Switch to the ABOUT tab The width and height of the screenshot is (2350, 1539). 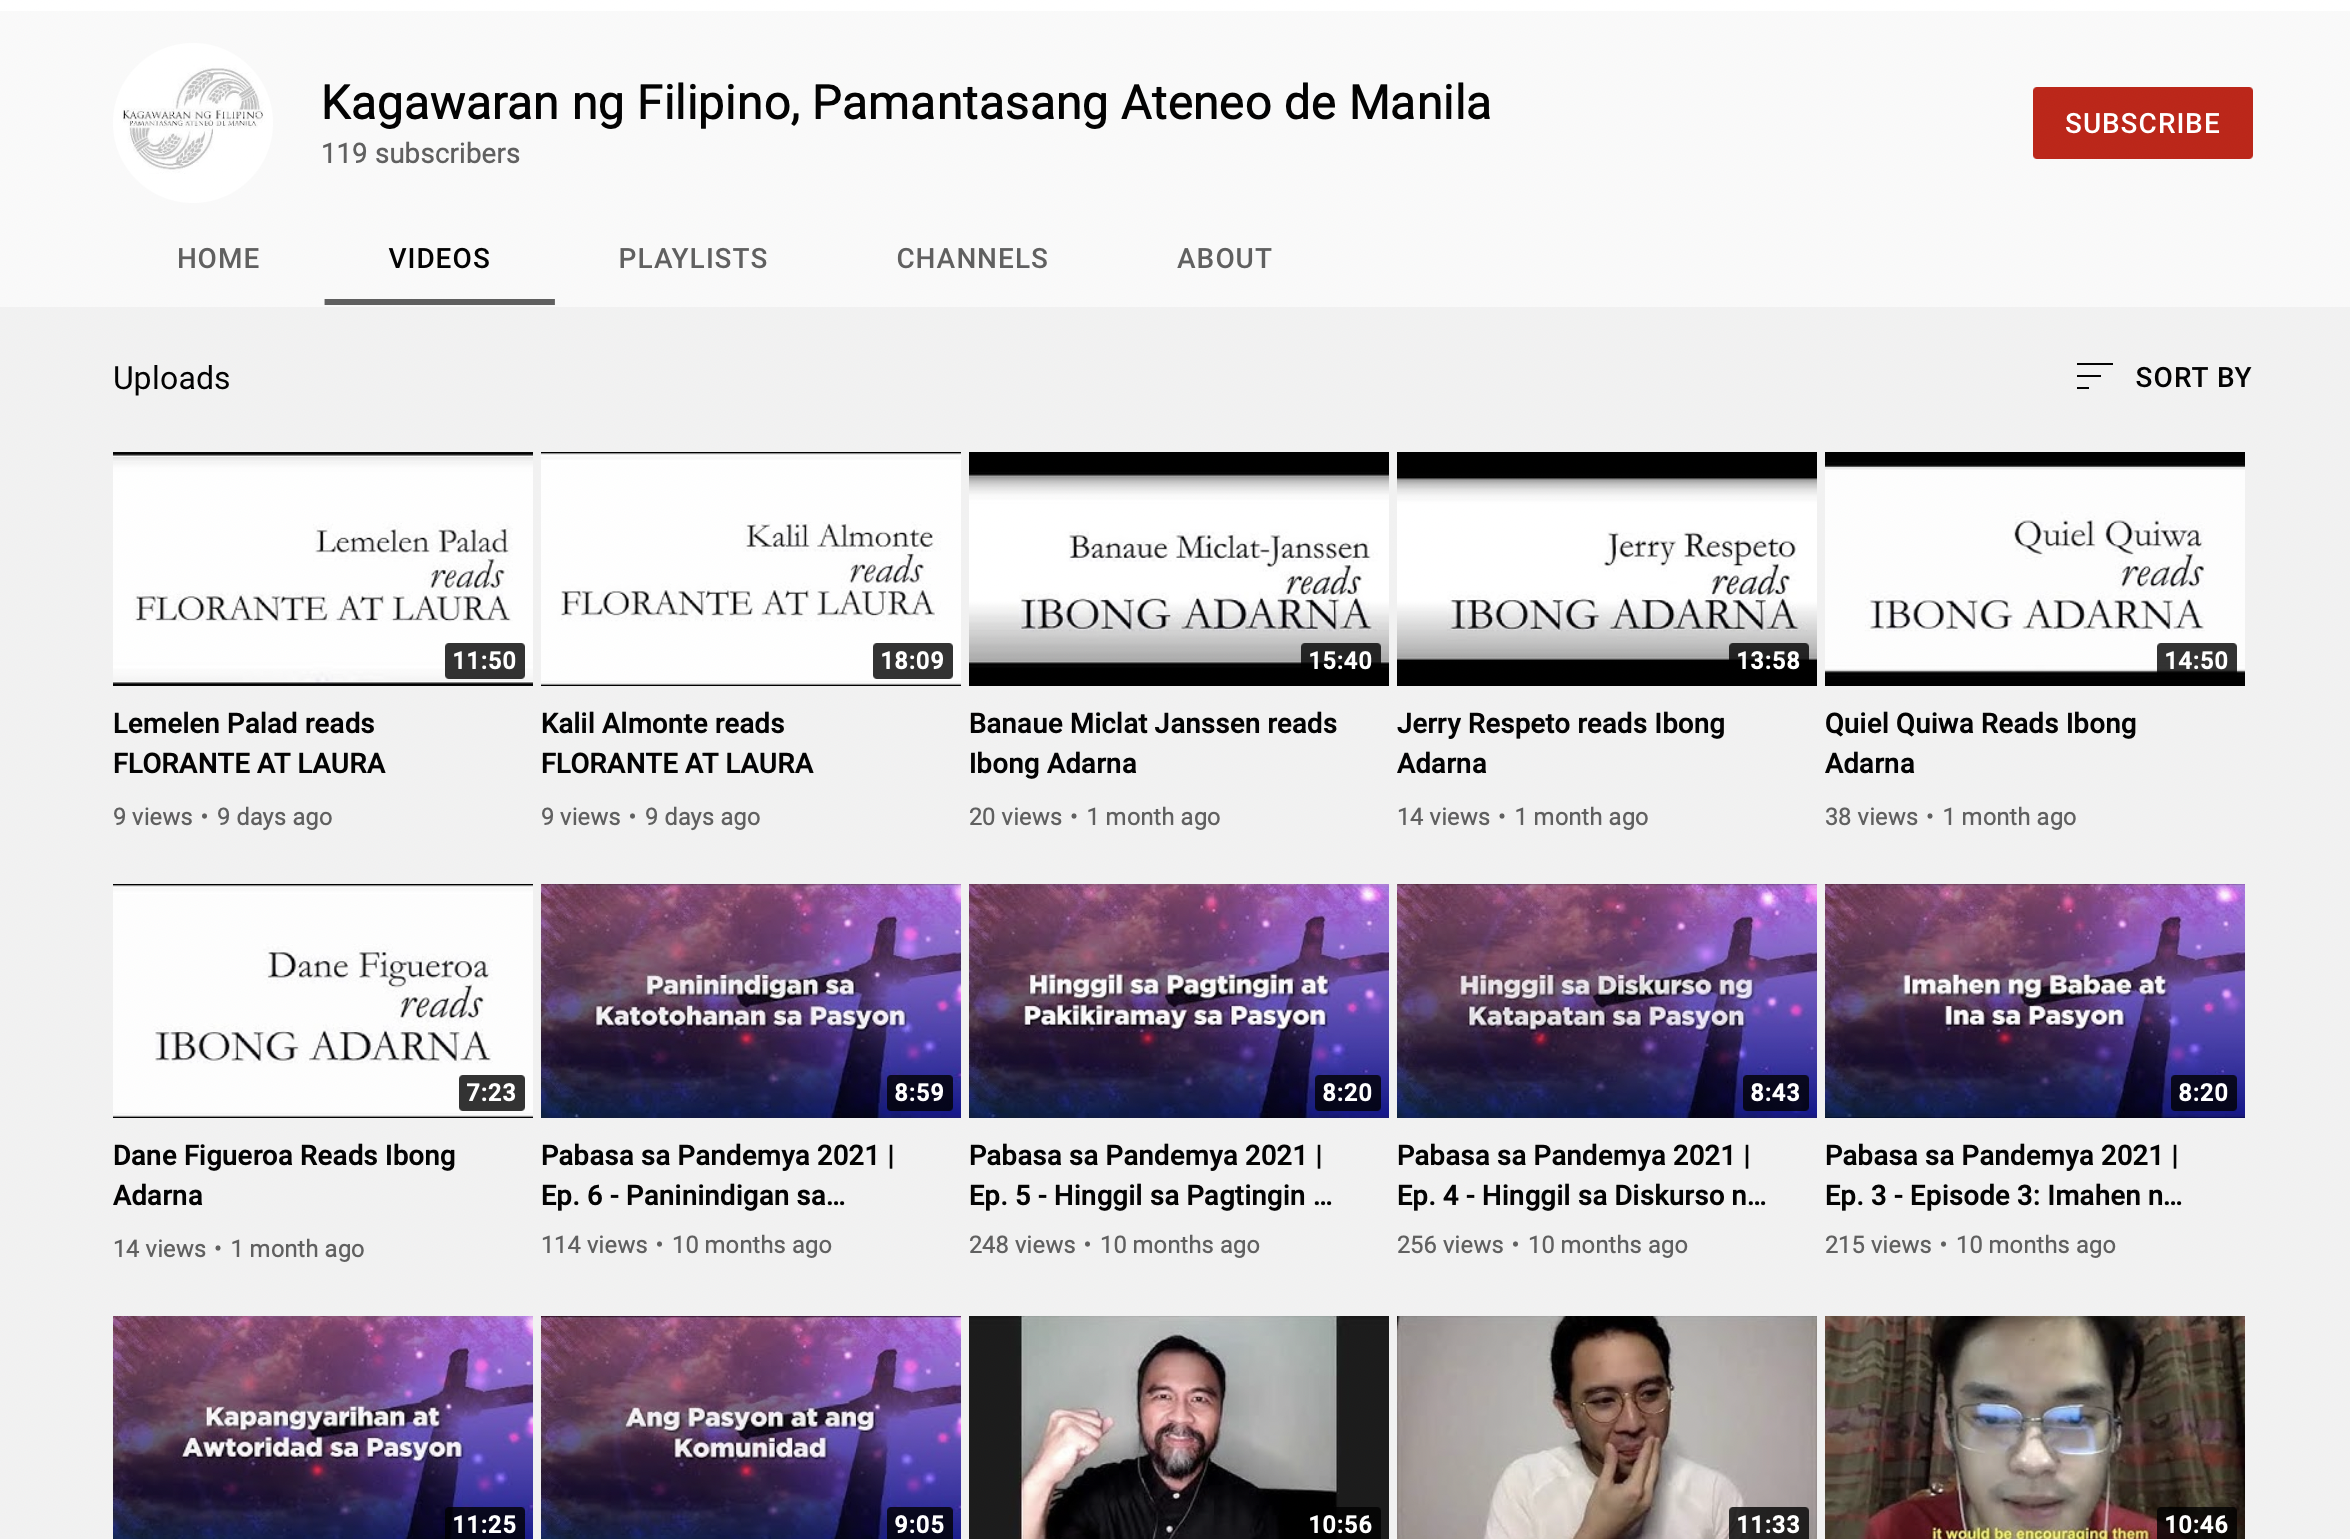1223,258
